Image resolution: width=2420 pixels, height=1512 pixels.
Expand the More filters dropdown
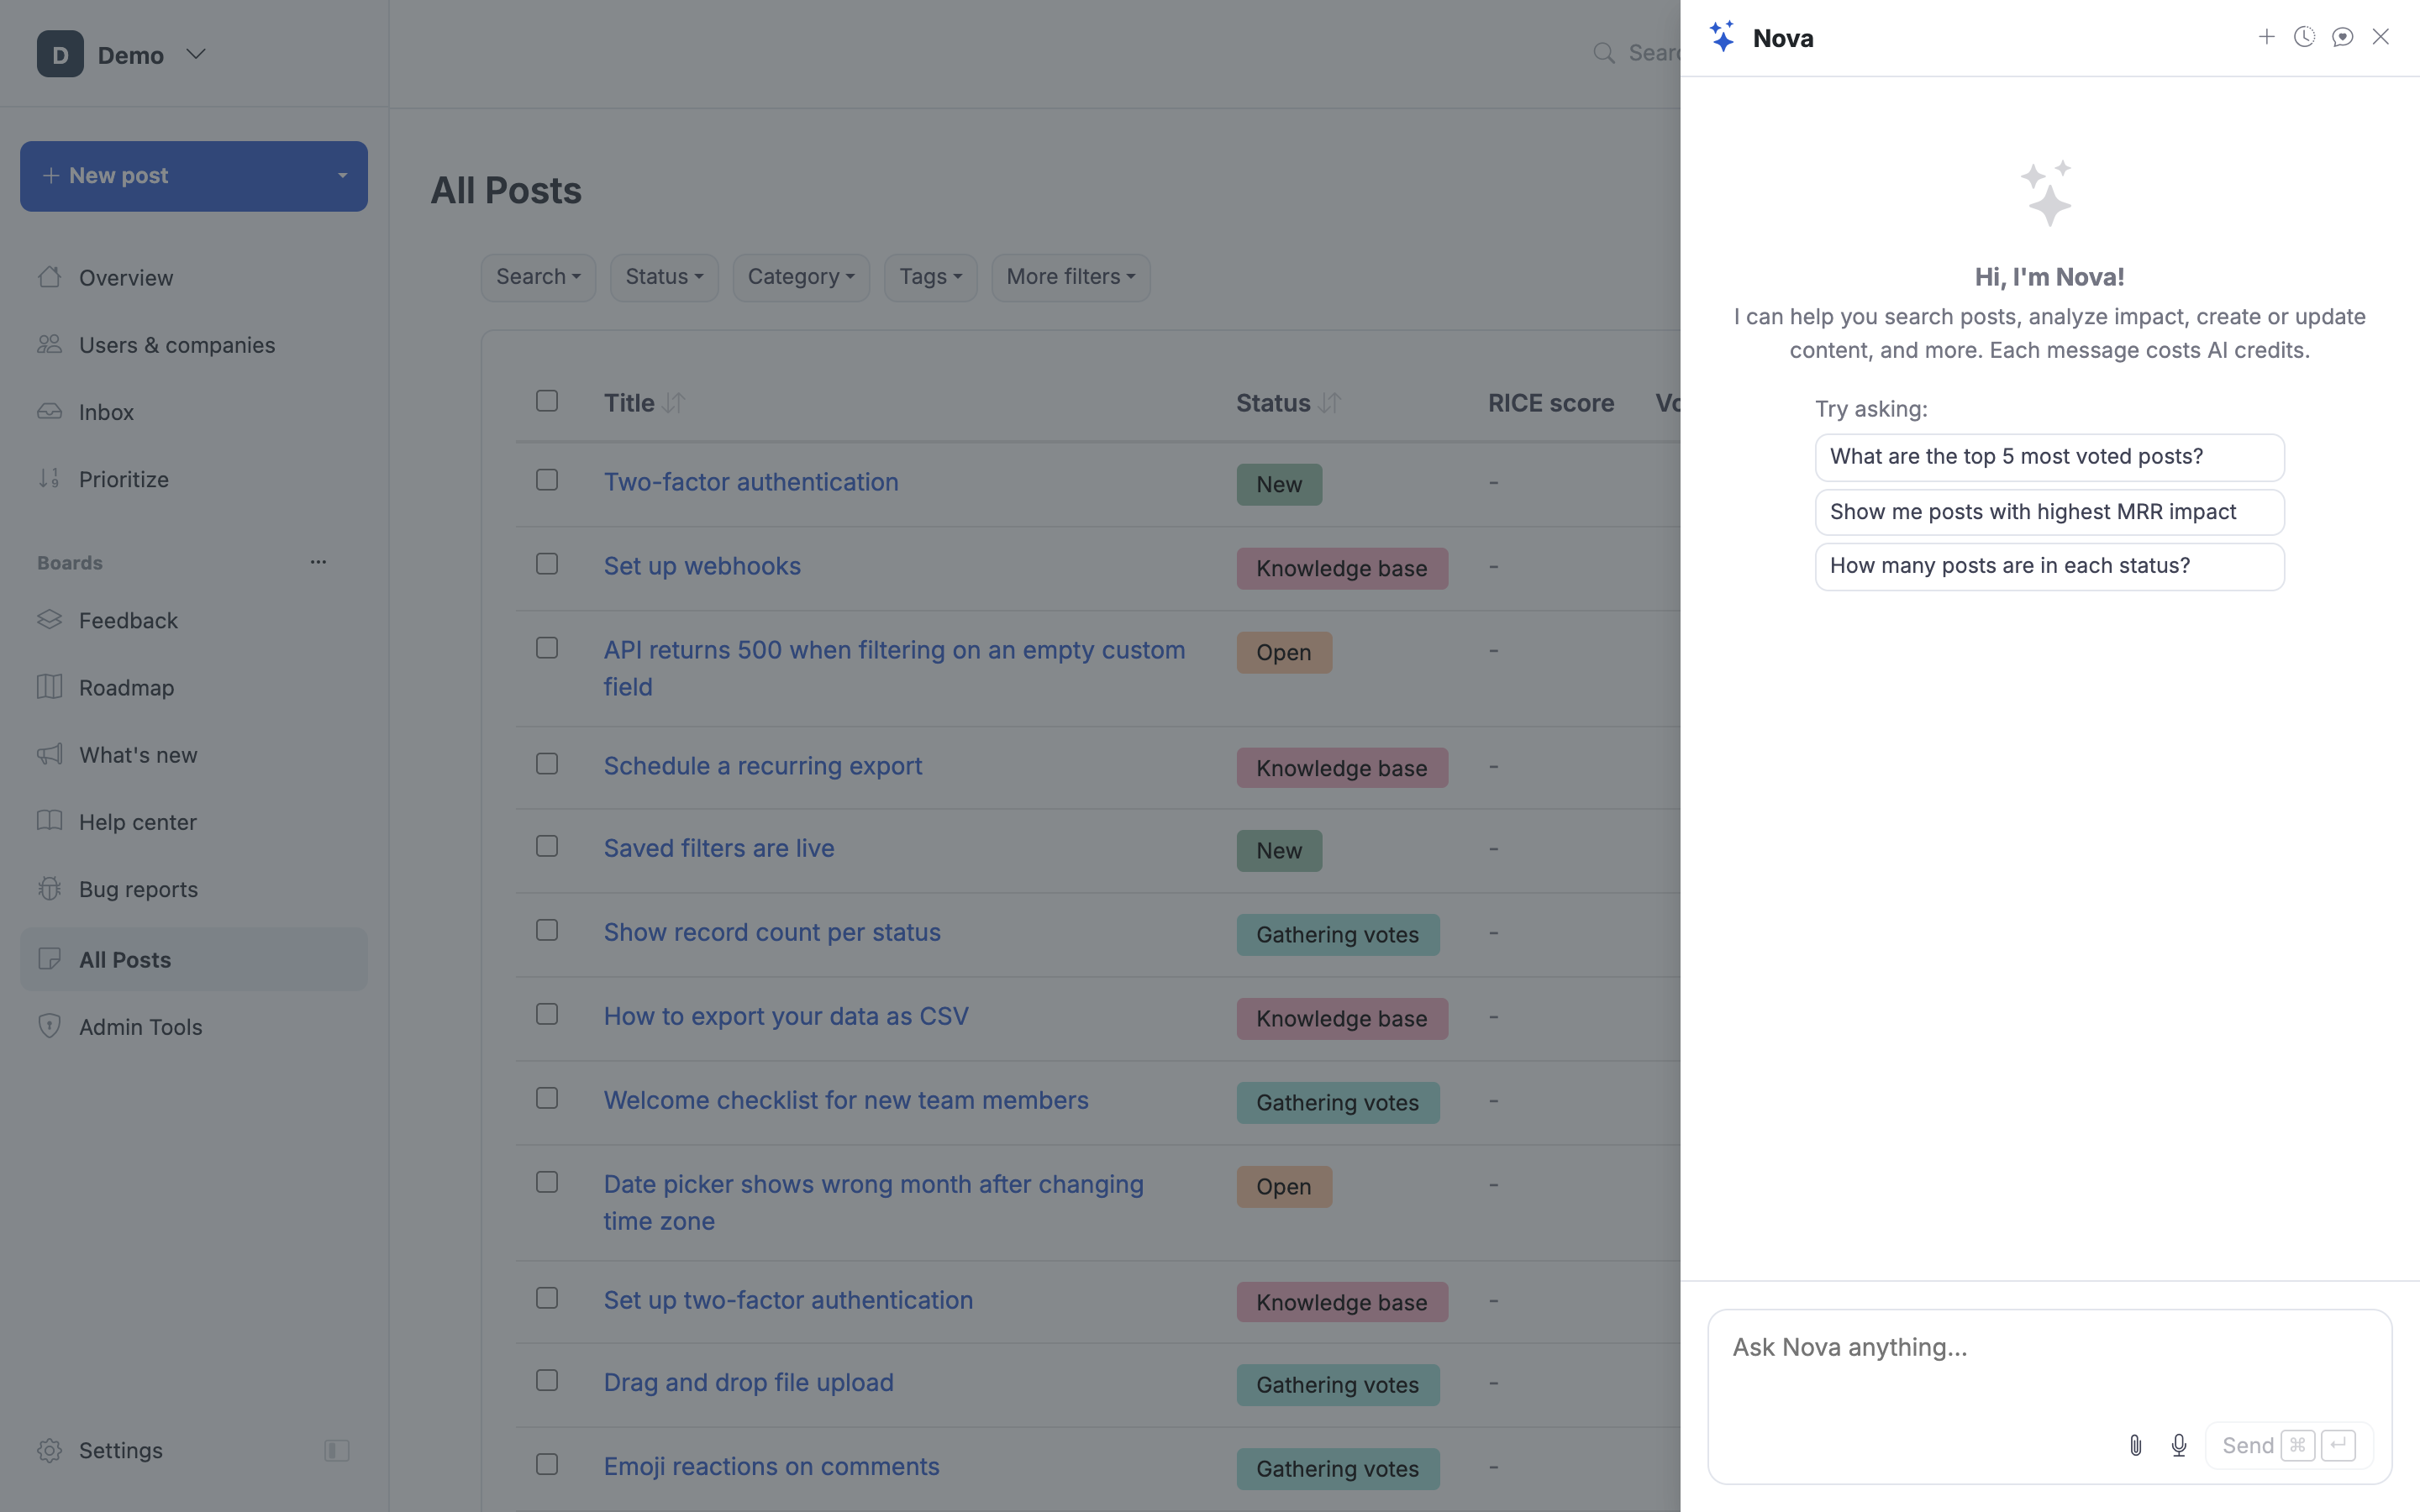click(x=1071, y=277)
